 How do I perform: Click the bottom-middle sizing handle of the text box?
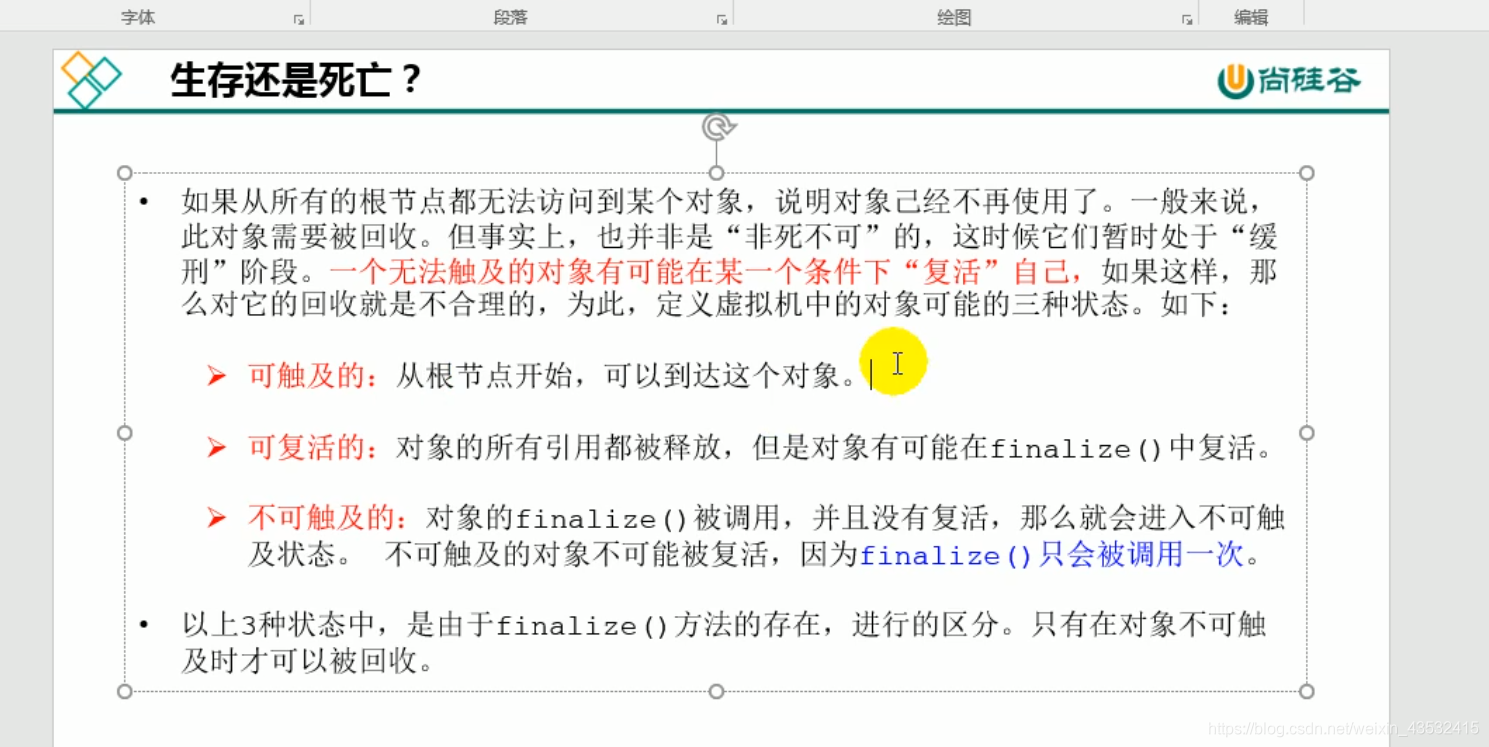click(716, 691)
